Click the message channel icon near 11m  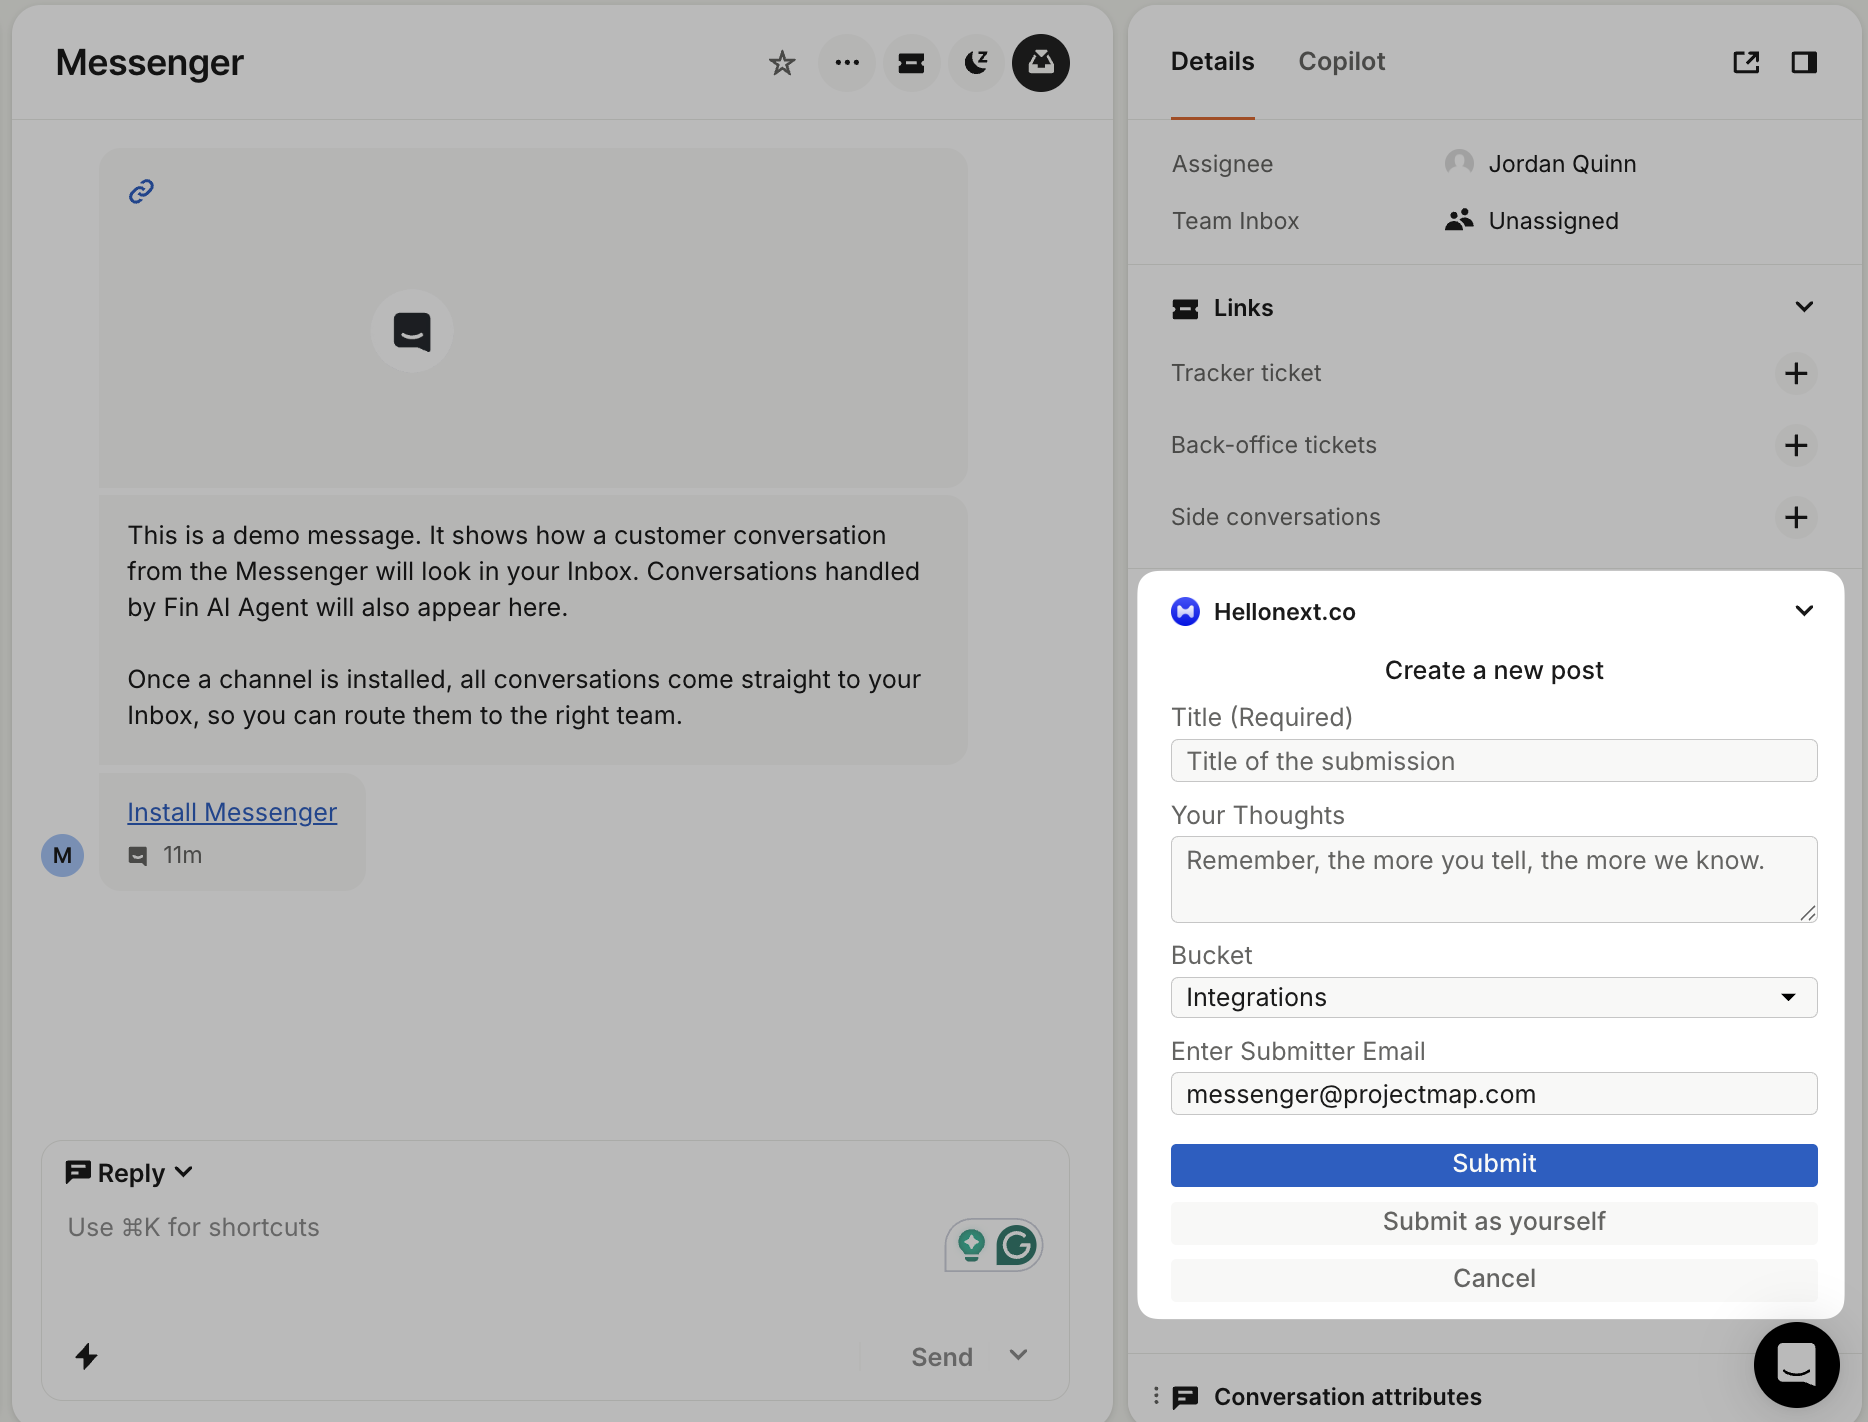click(138, 856)
